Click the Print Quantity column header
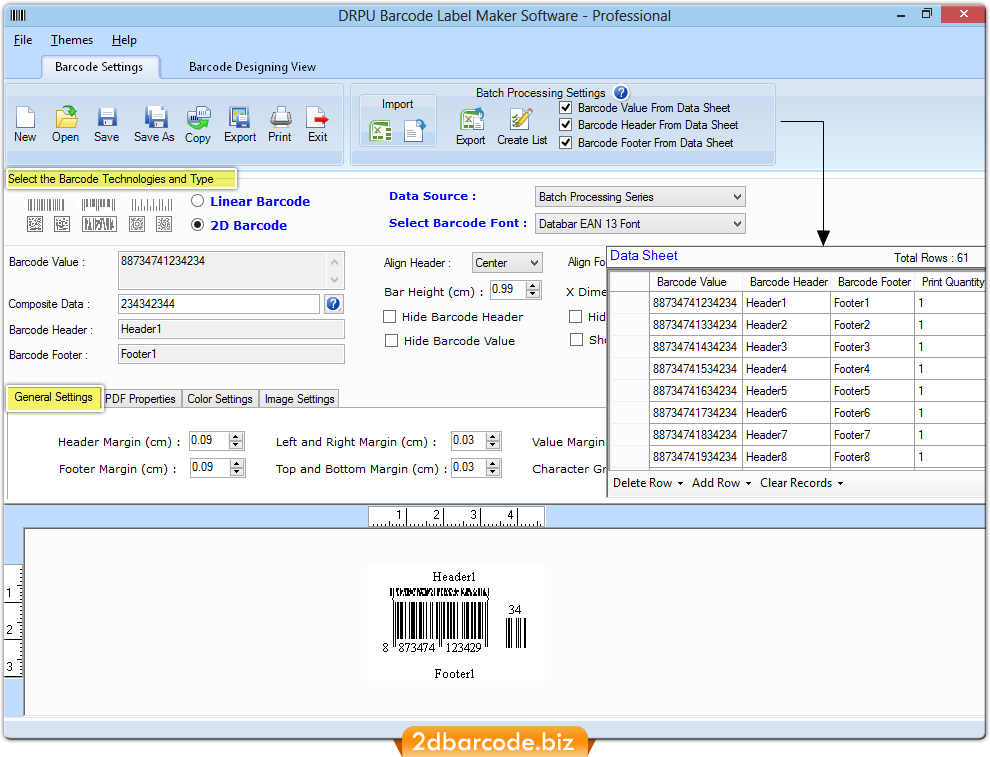Viewport: 990px width, 757px height. tap(951, 282)
